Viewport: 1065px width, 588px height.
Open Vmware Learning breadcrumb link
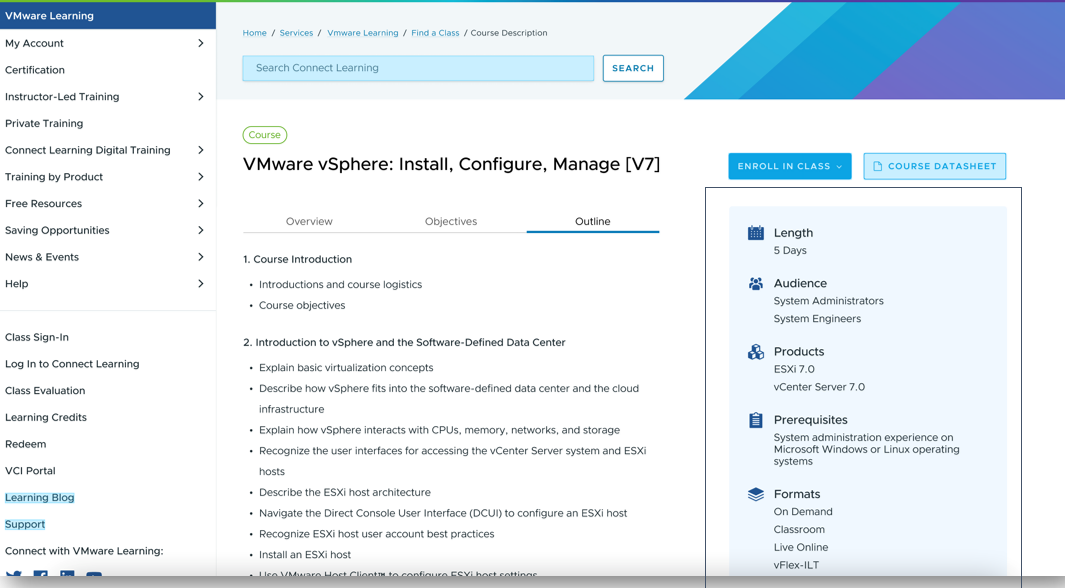click(363, 33)
